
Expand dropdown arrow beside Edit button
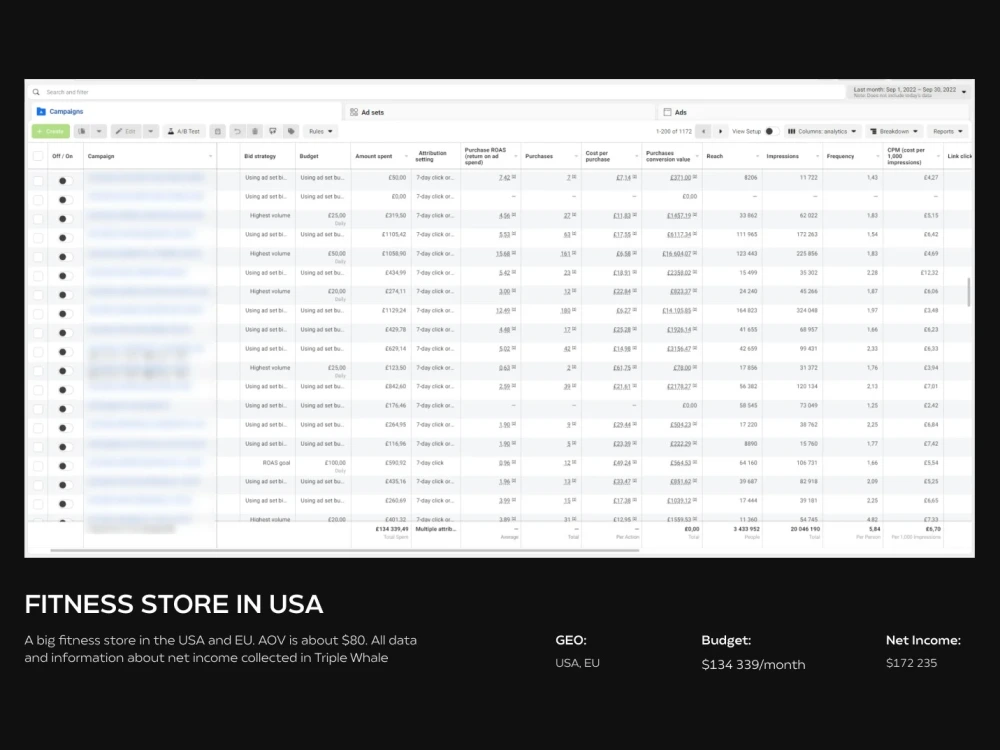coord(151,131)
